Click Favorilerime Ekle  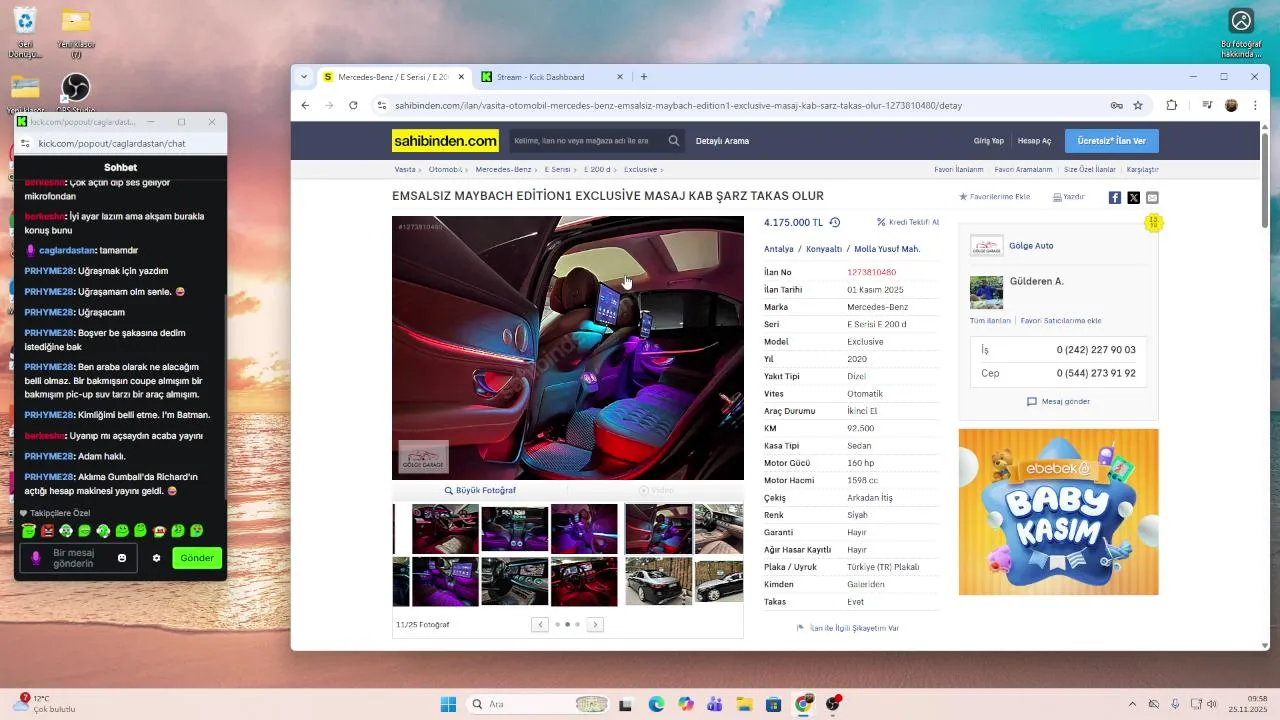[994, 197]
